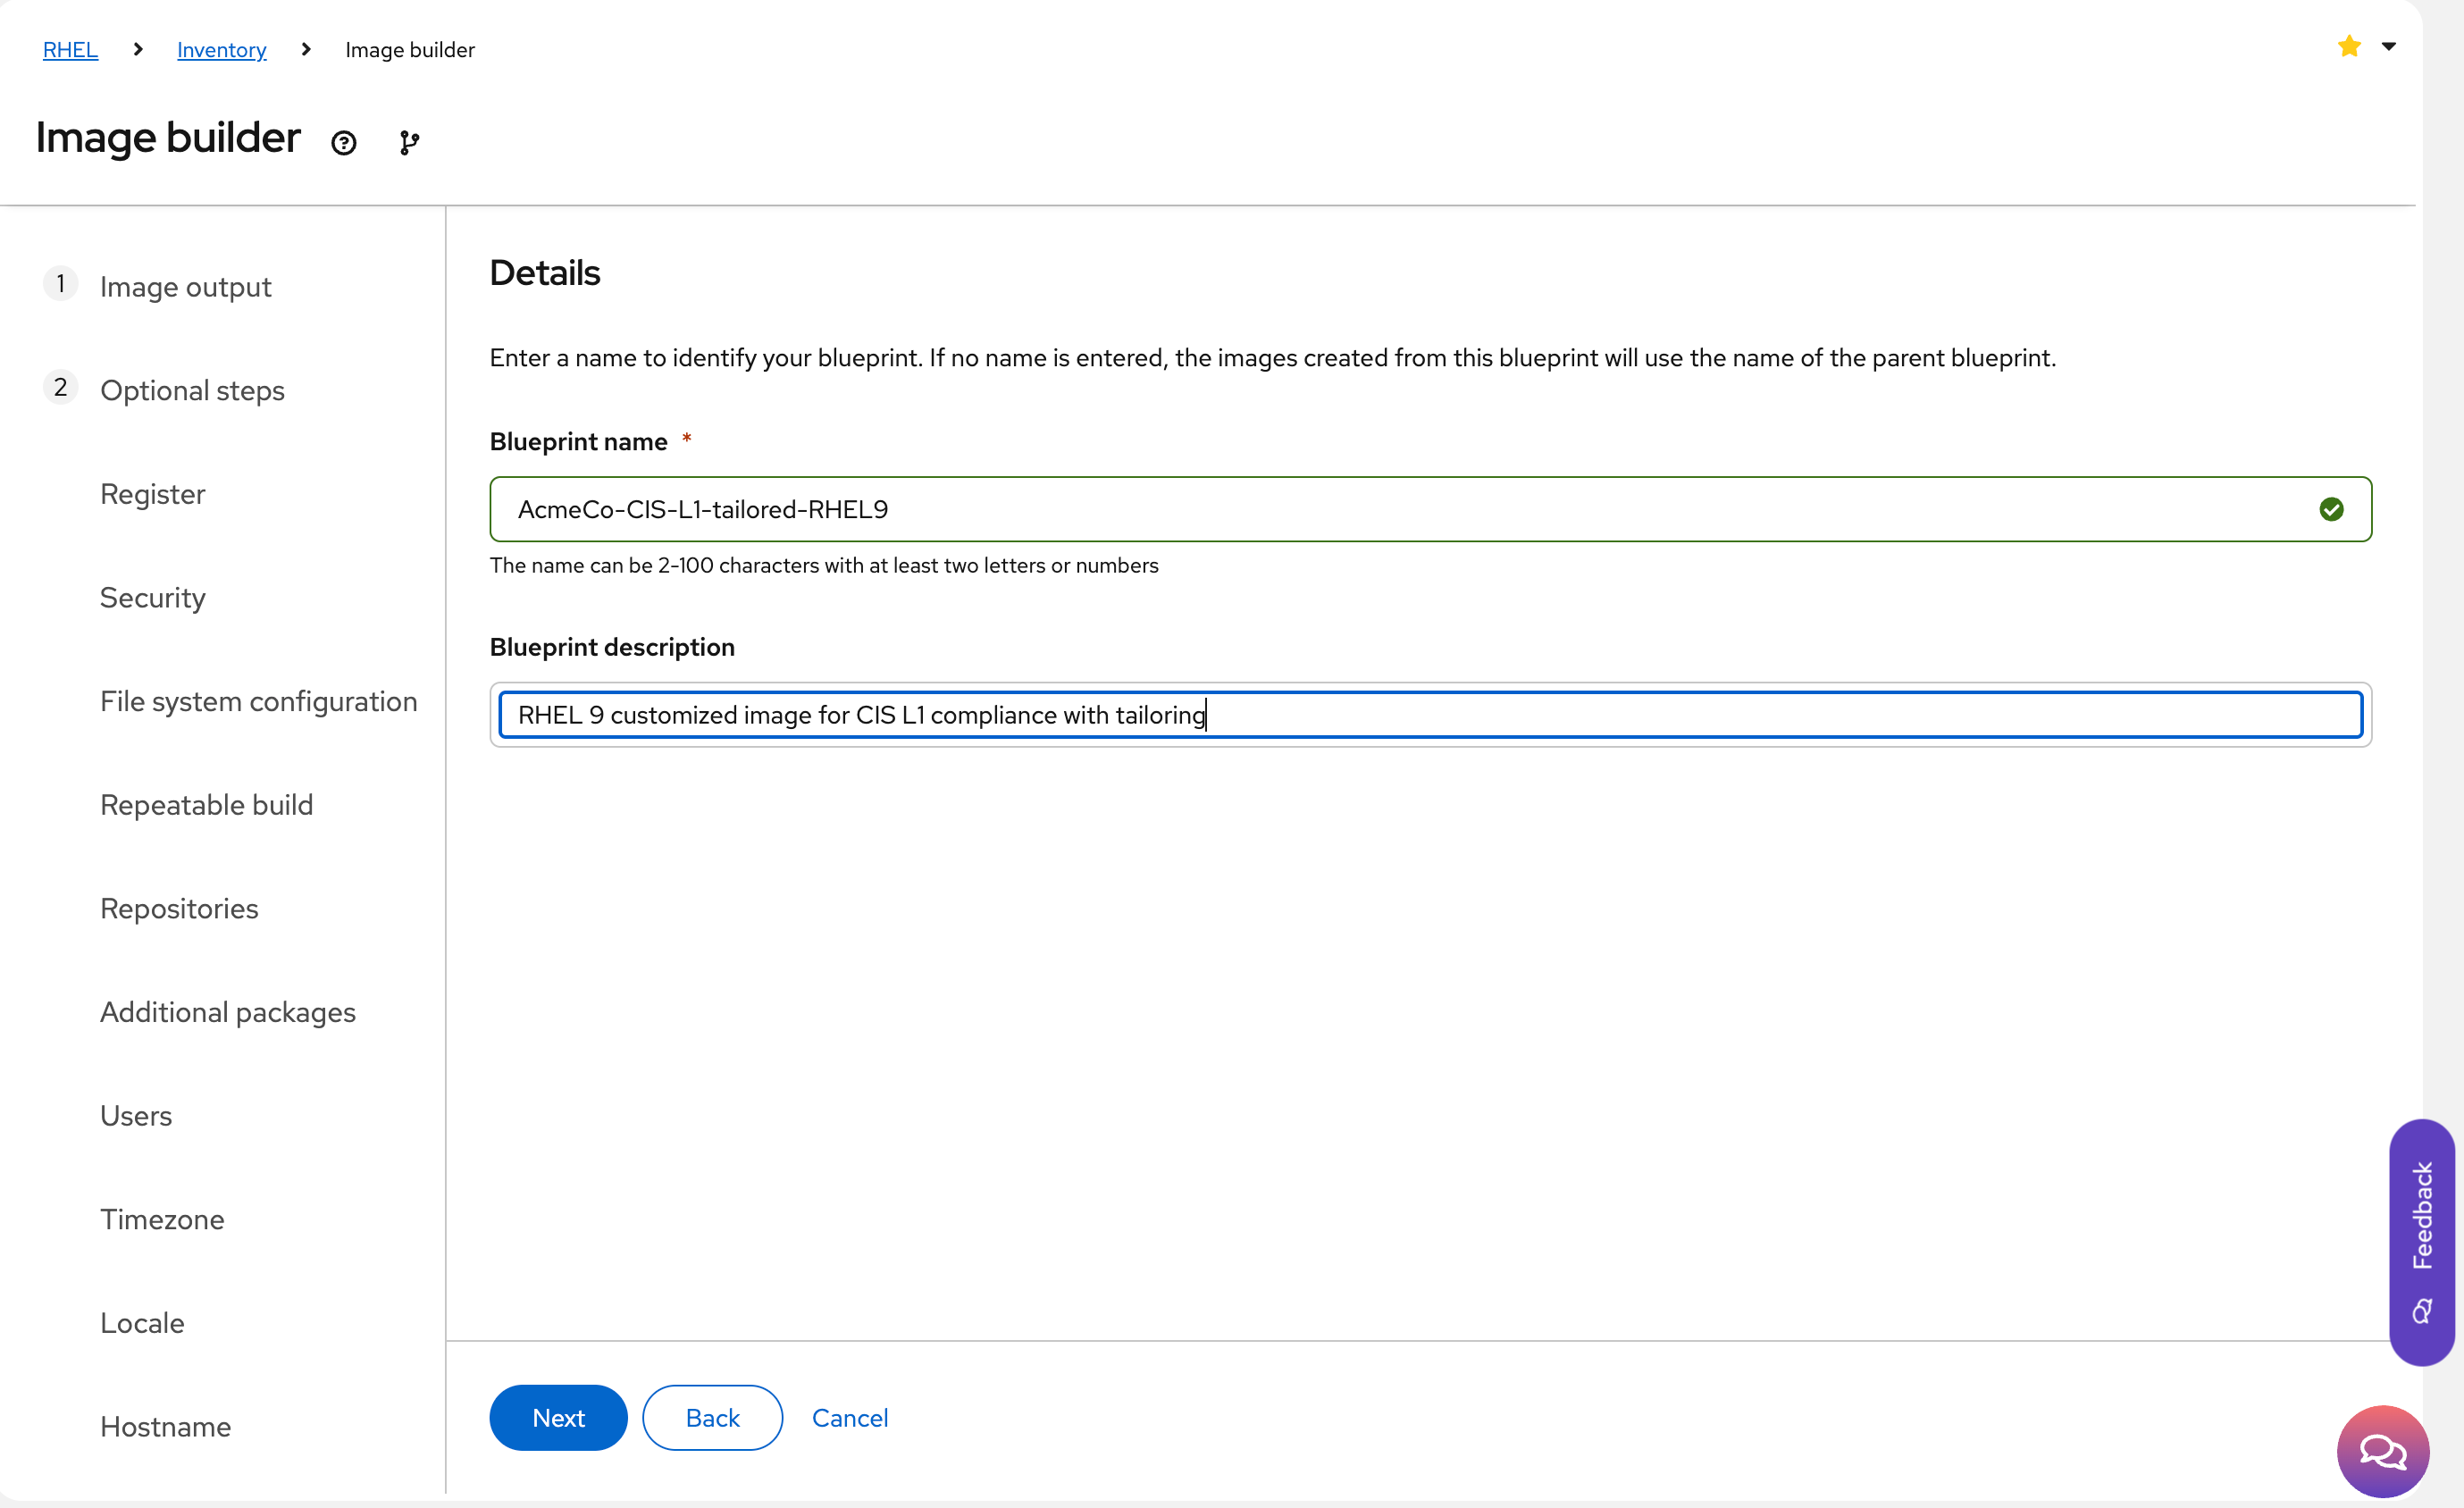Click the yellow favorite star icon
Image resolution: width=2464 pixels, height=1508 pixels.
[2349, 46]
